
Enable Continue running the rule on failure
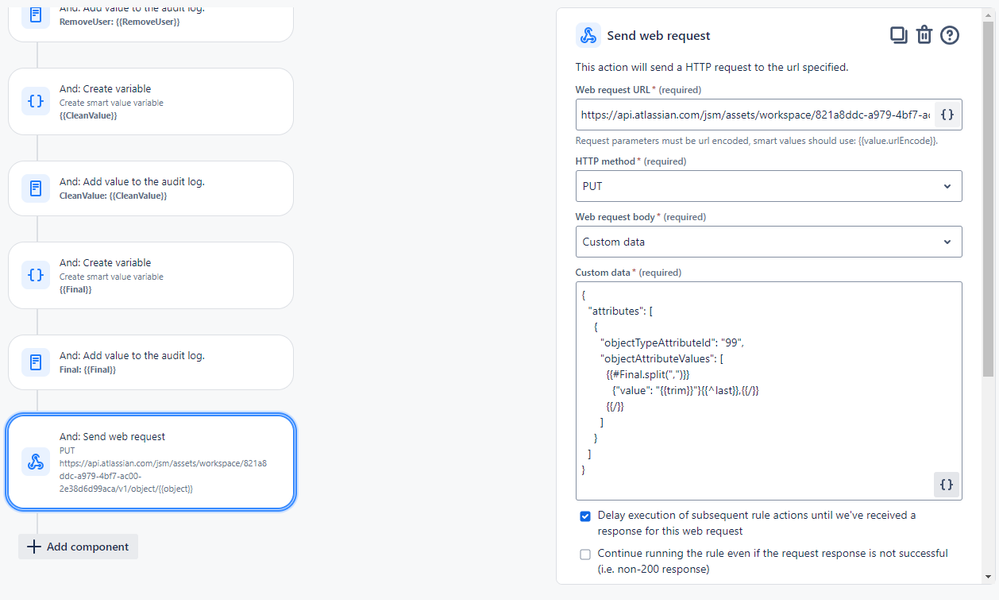(x=585, y=554)
